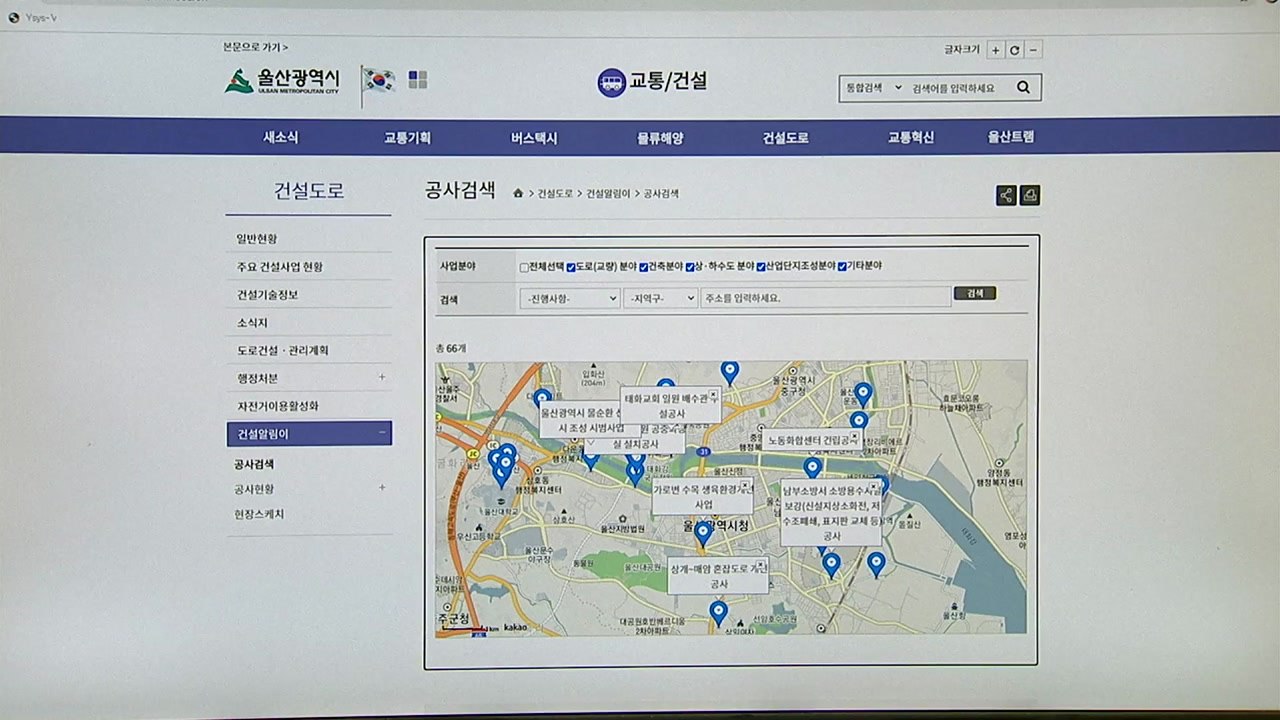The image size is (1280, 720).
Task: Open the four-square grid menu icon
Action: pos(417,80)
